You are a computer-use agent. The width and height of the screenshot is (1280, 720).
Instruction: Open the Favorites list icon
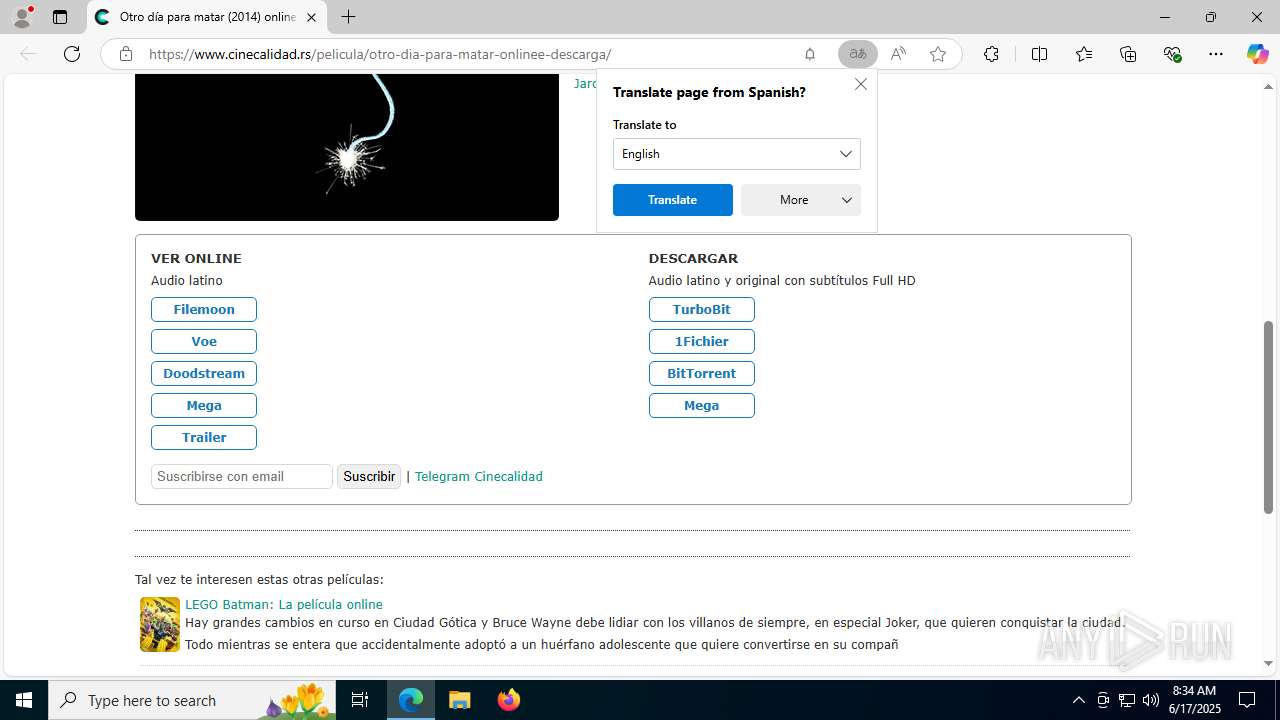click(x=1084, y=54)
